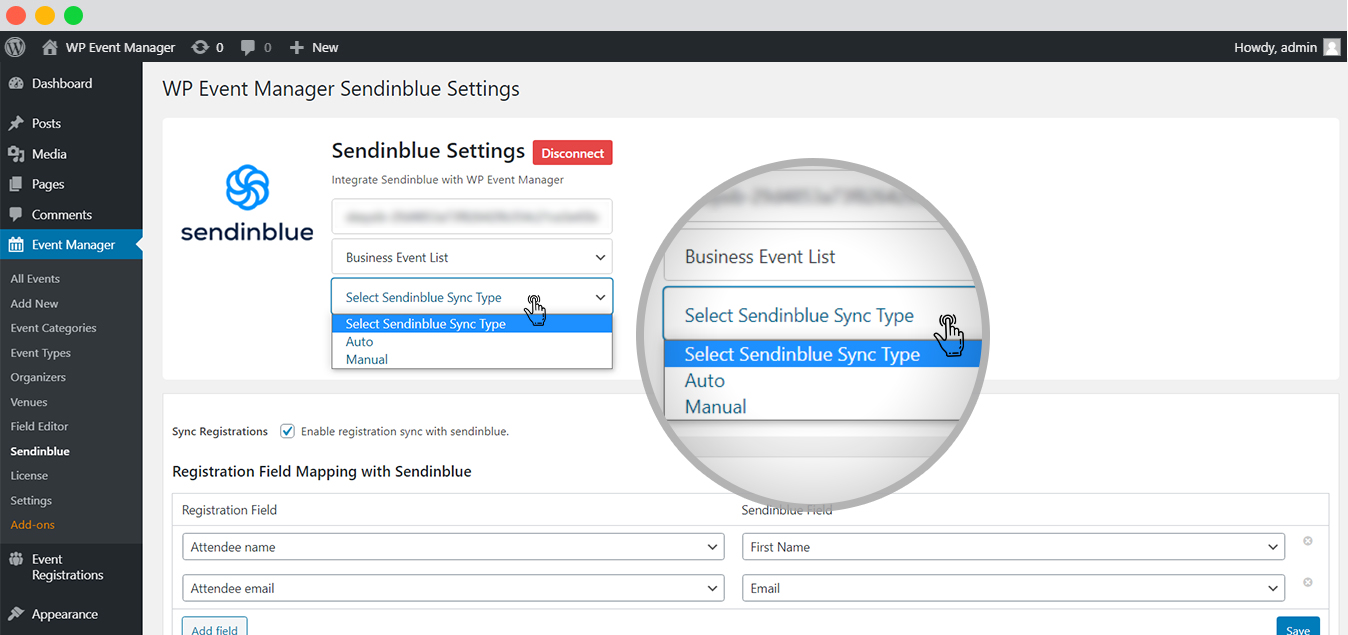Click the Dashboard gauge icon

(x=16, y=84)
